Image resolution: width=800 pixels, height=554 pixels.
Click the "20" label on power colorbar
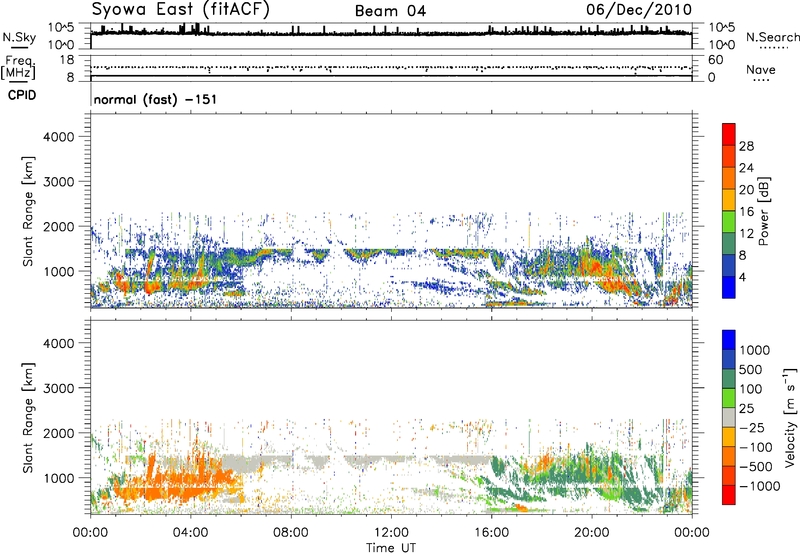(x=746, y=190)
